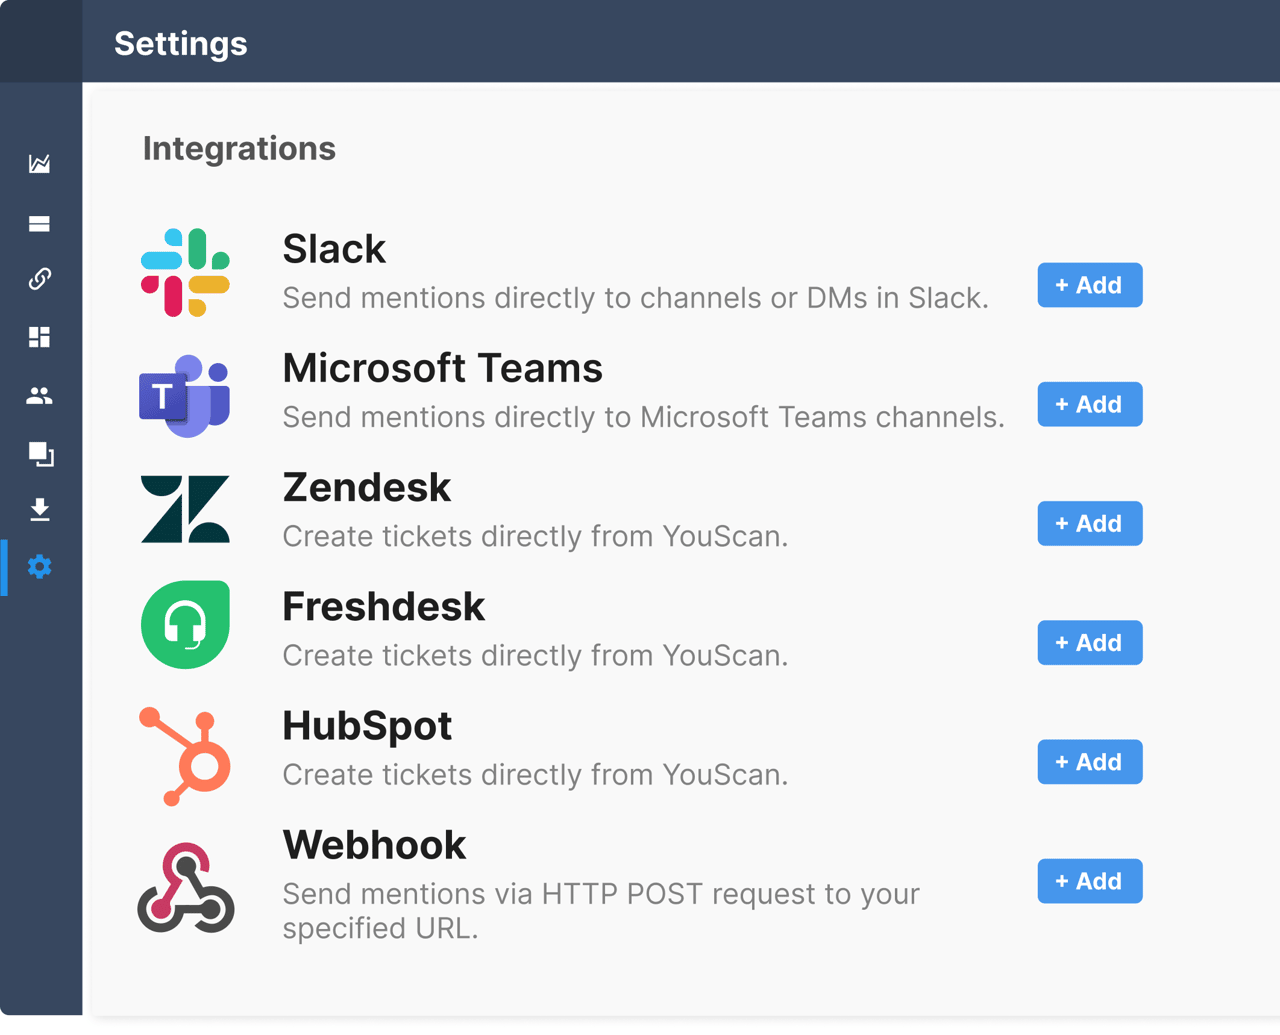
Task: Click the Freshdesk headset logo
Action: click(185, 625)
